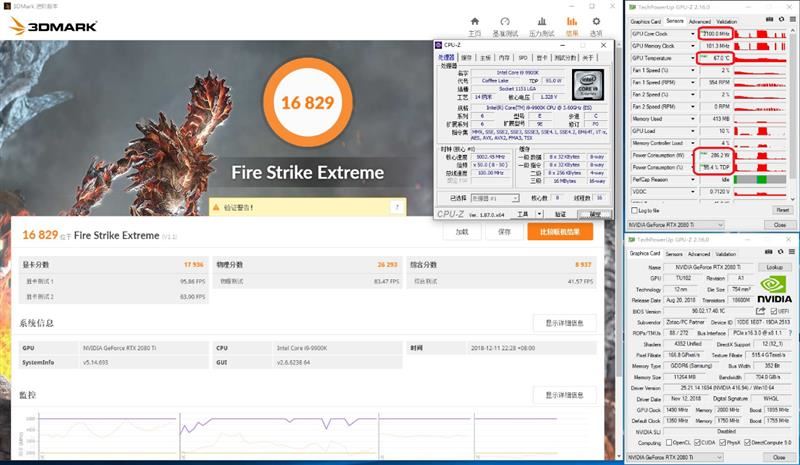Click the refresh icon in GPU-Z Graphics Card window
The height and width of the screenshot is (465, 800).
point(780,252)
